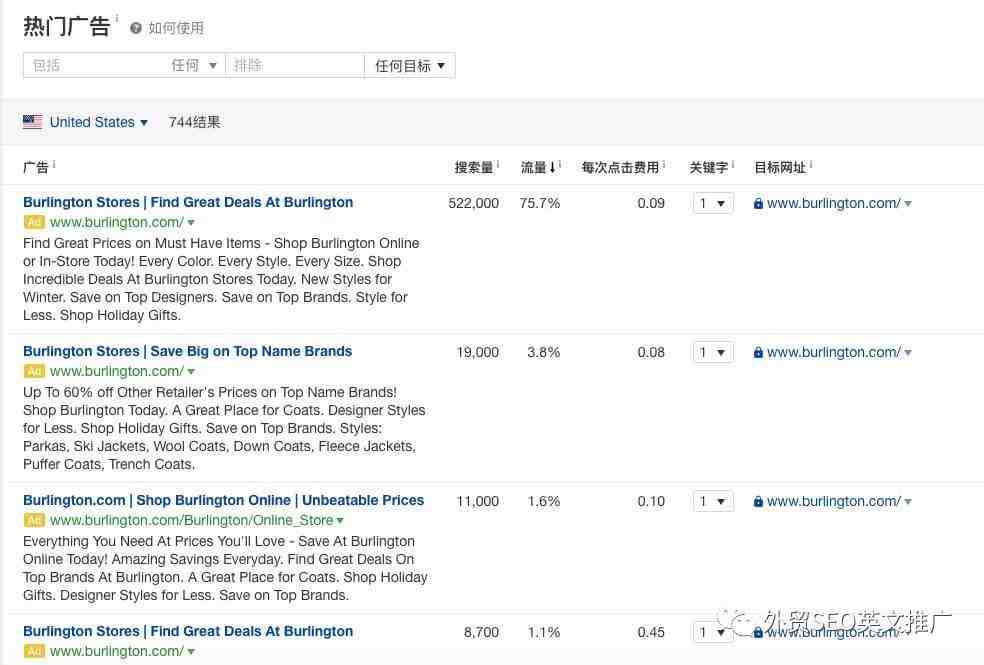
Task: Open ad URL www.burlington.com/ in 522,000 row
Action: click(x=117, y=222)
